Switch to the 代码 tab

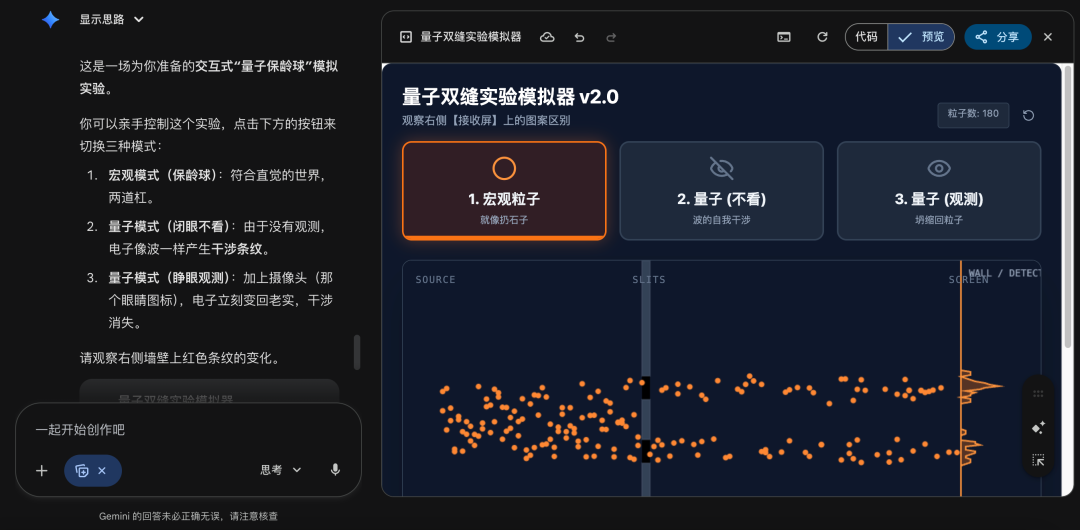tap(866, 37)
